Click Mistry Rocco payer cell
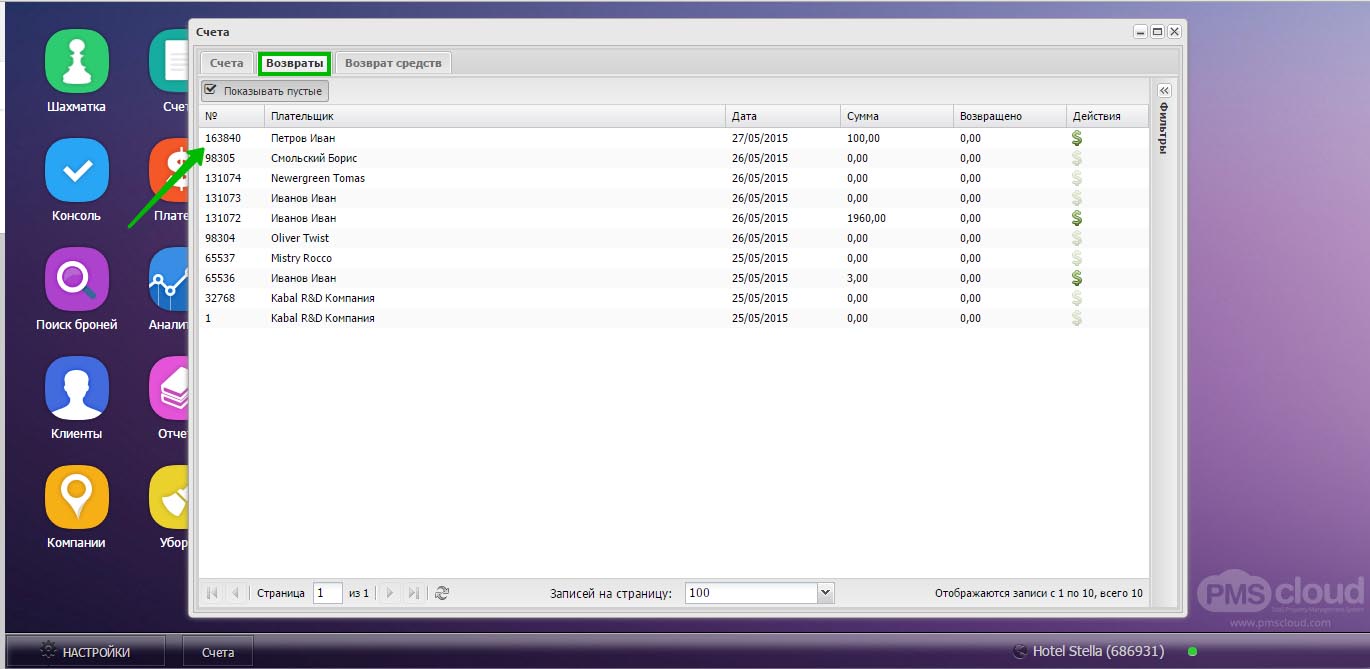This screenshot has height=669, width=1370. tap(495, 258)
